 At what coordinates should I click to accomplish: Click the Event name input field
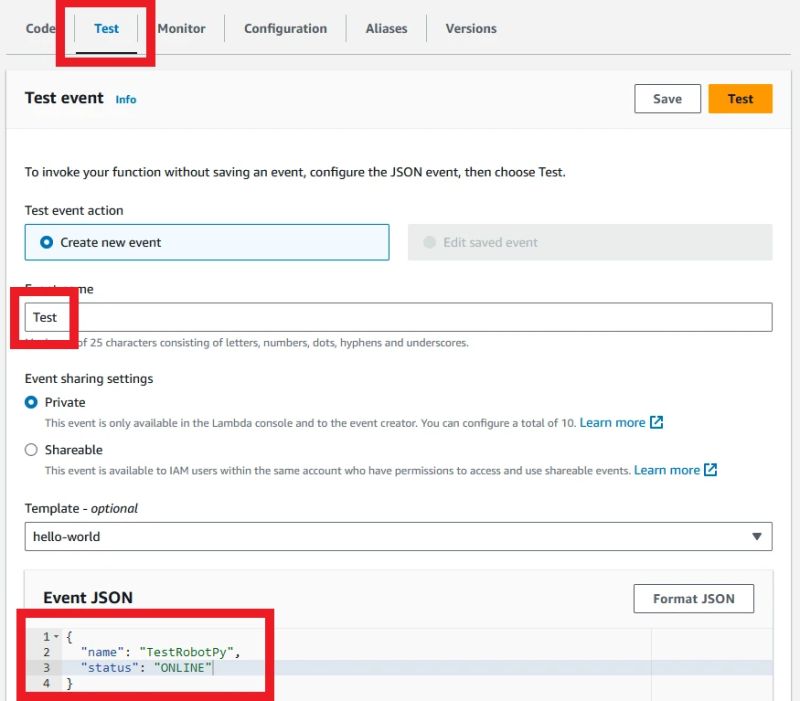coord(398,317)
